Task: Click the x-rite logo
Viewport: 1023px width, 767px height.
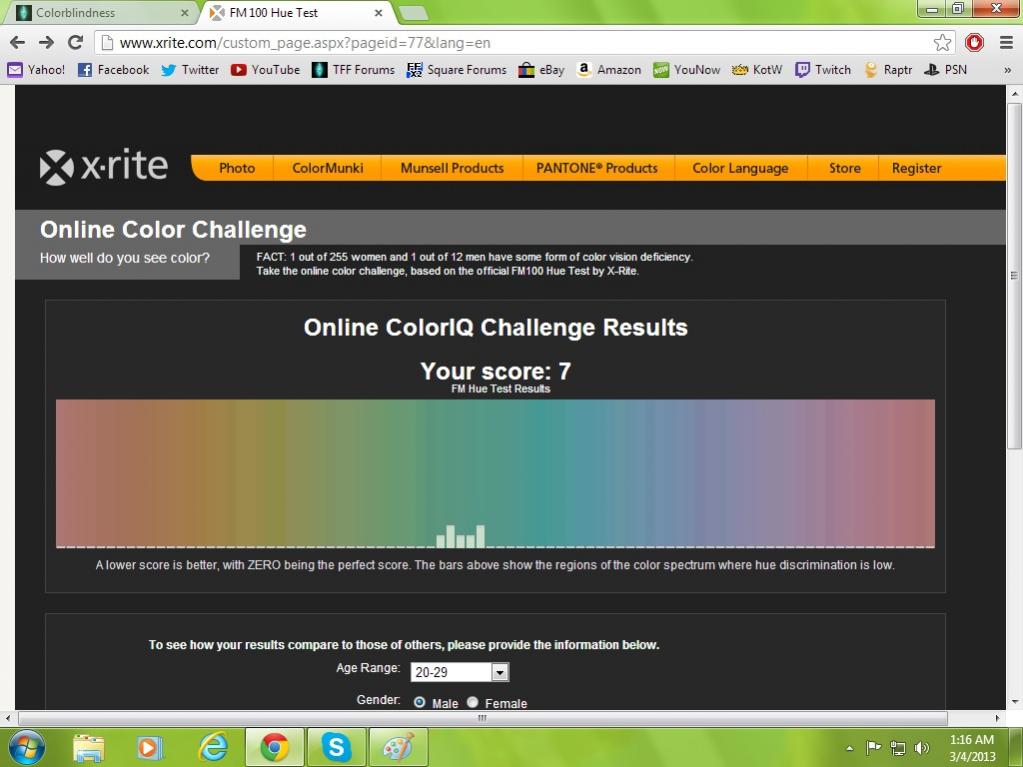Action: point(104,167)
